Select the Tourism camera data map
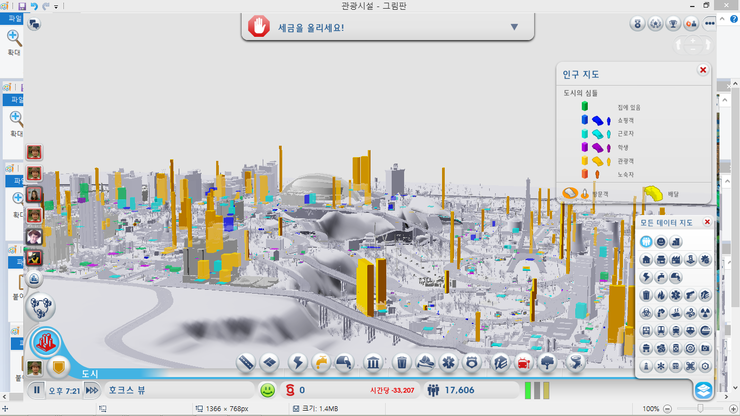740x416 pixels. pos(705,348)
